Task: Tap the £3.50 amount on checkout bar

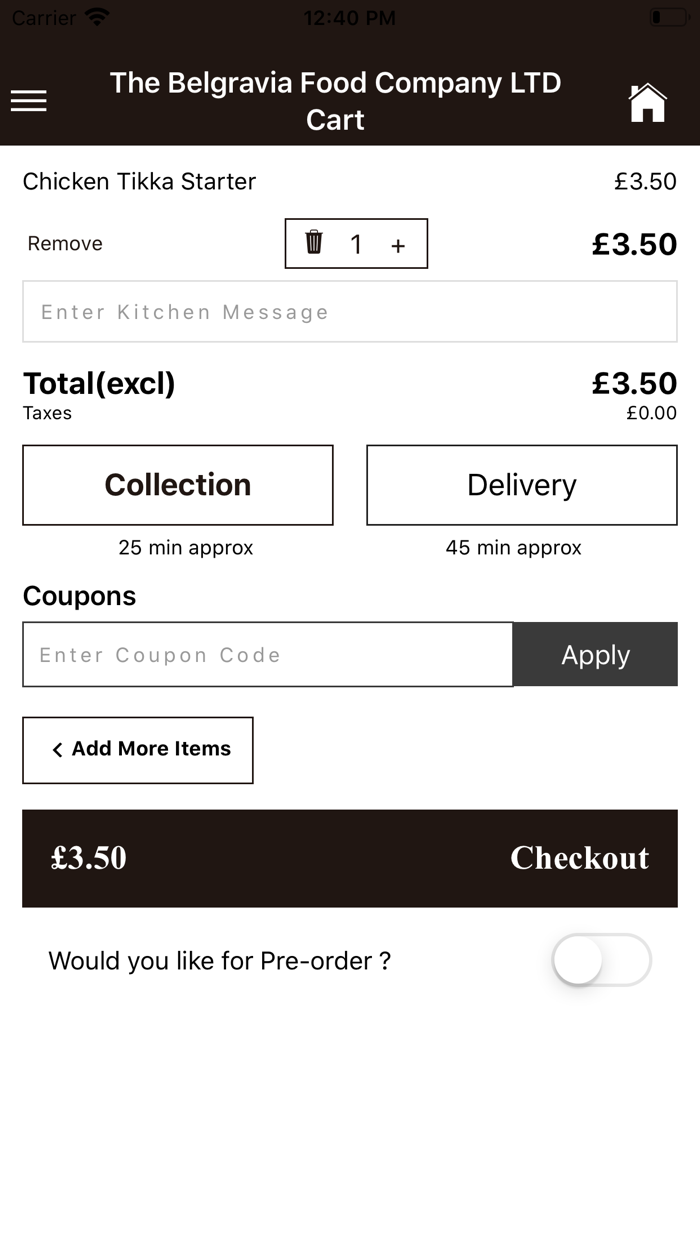Action: (x=89, y=858)
